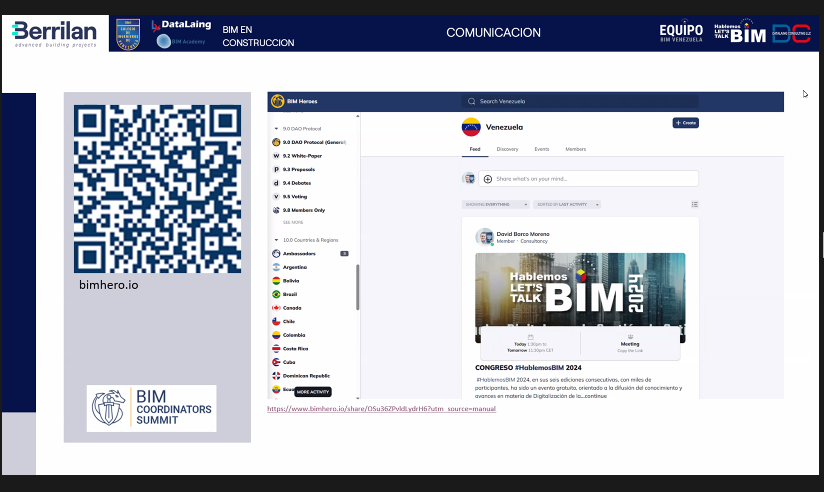Screen dimensions: 824x492
Task: Click the 'Consultancy' label under author name
Action: 534,241
